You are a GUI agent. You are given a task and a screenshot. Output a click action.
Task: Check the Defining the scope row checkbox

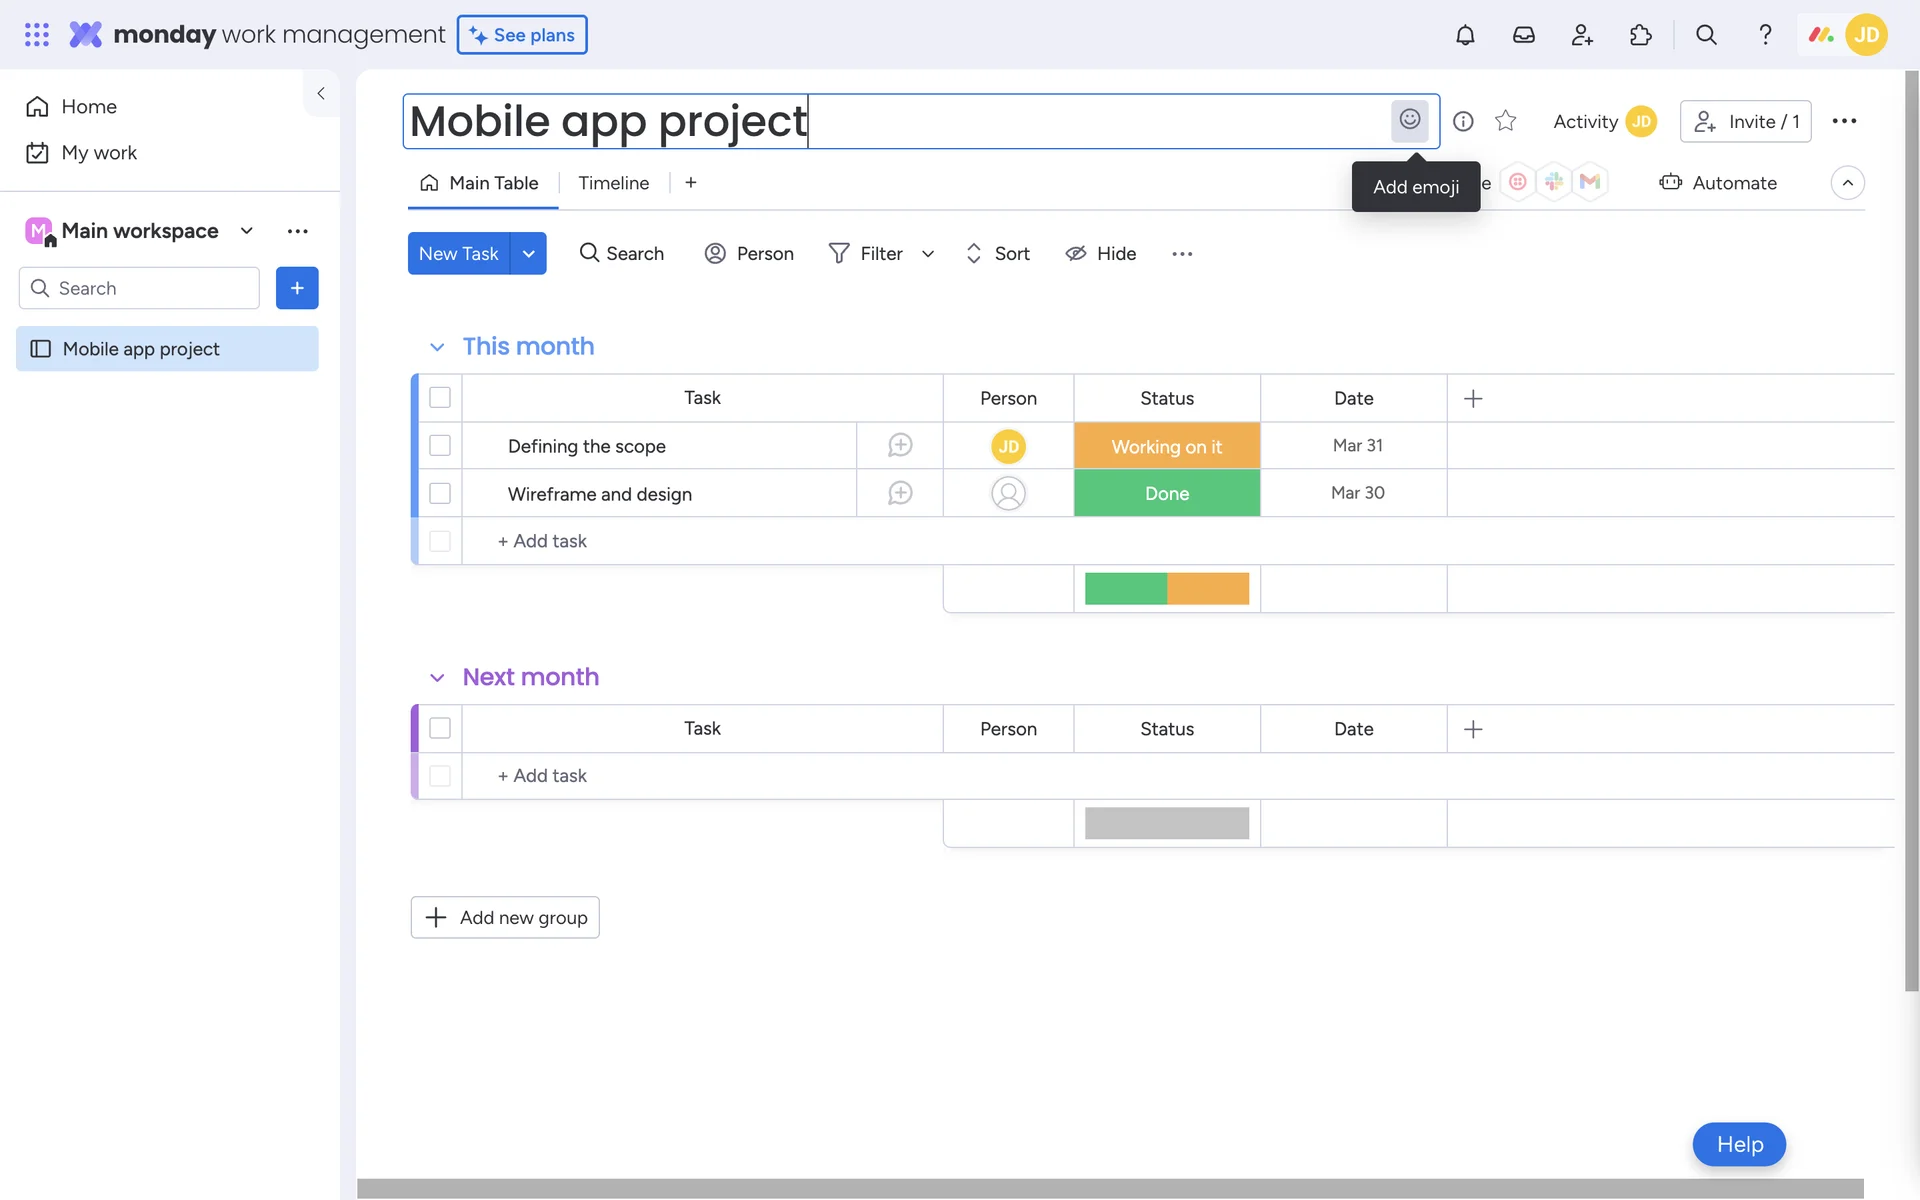(x=440, y=446)
